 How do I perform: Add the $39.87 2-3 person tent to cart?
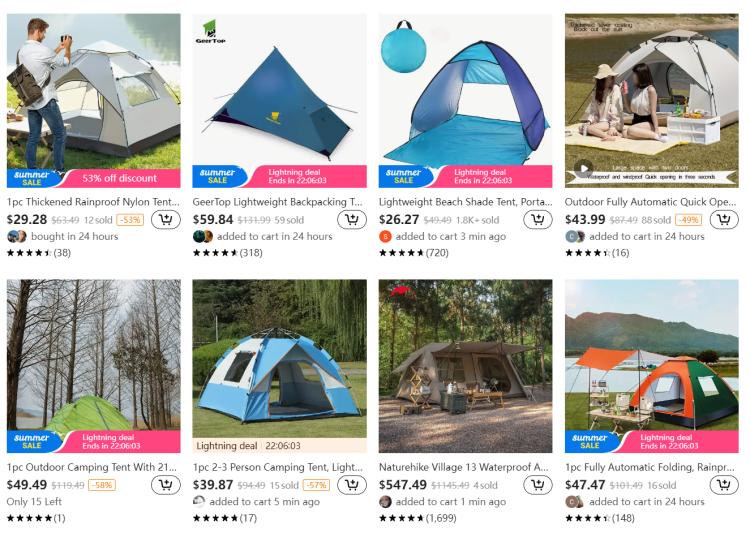pos(352,485)
